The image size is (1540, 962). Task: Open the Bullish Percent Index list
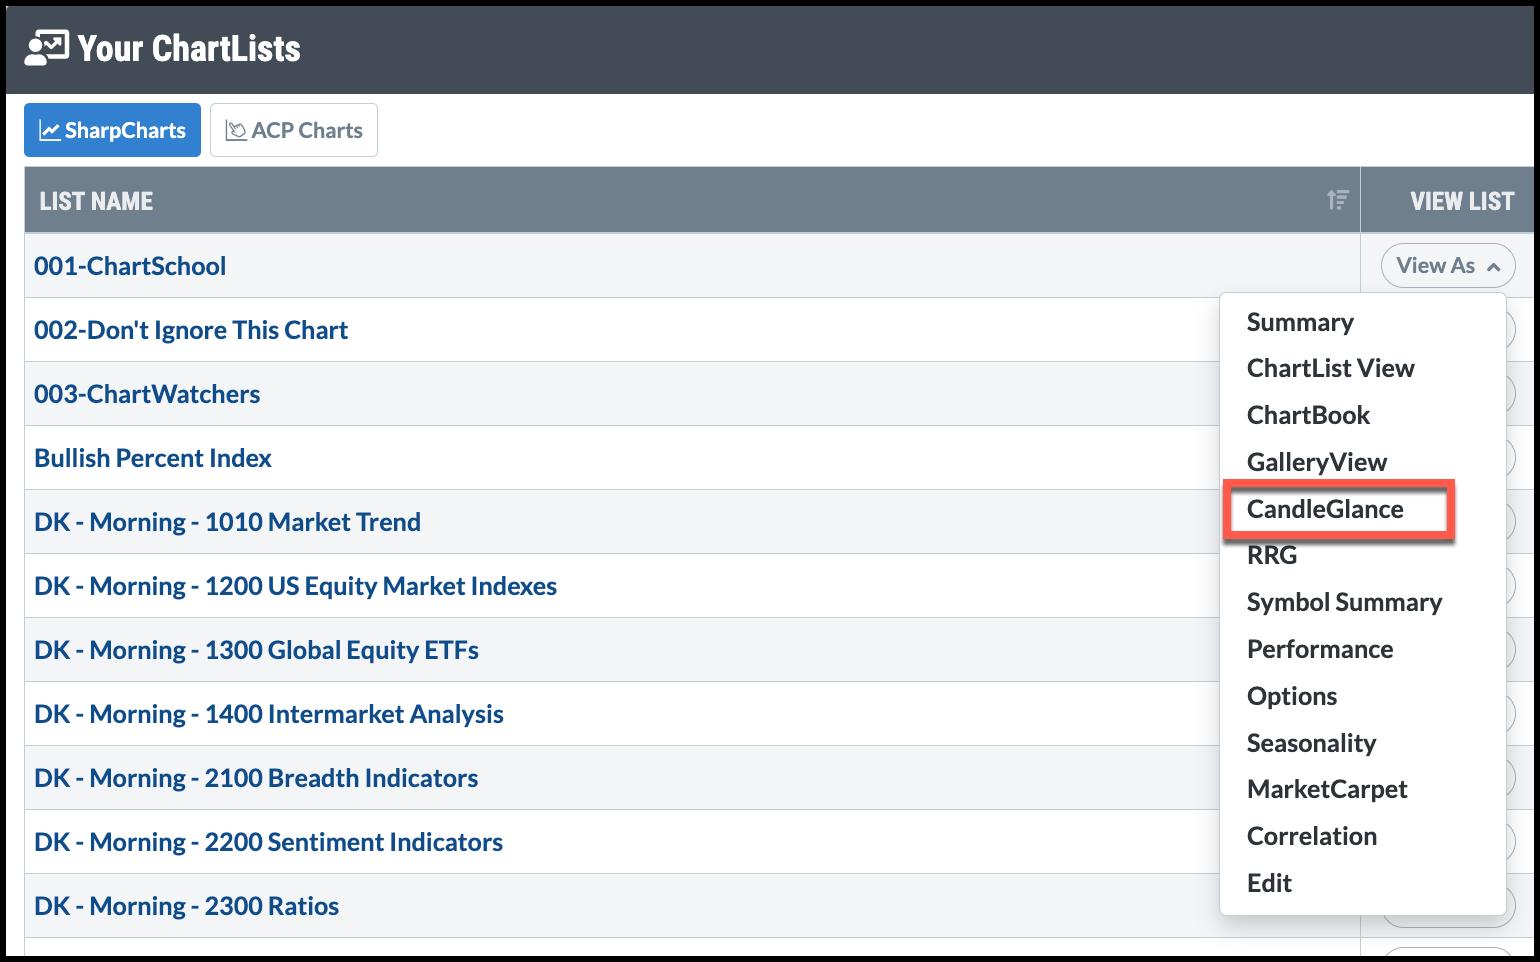153,458
